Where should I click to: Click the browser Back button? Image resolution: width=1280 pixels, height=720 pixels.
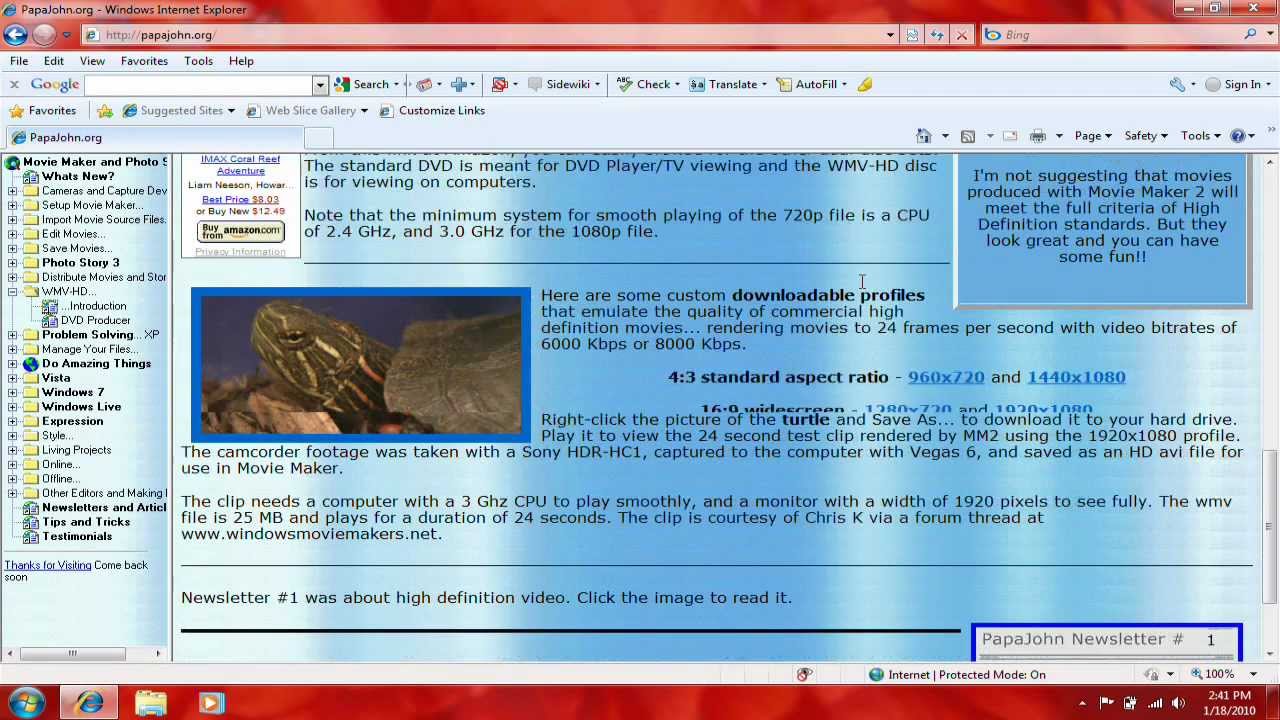tap(15, 34)
